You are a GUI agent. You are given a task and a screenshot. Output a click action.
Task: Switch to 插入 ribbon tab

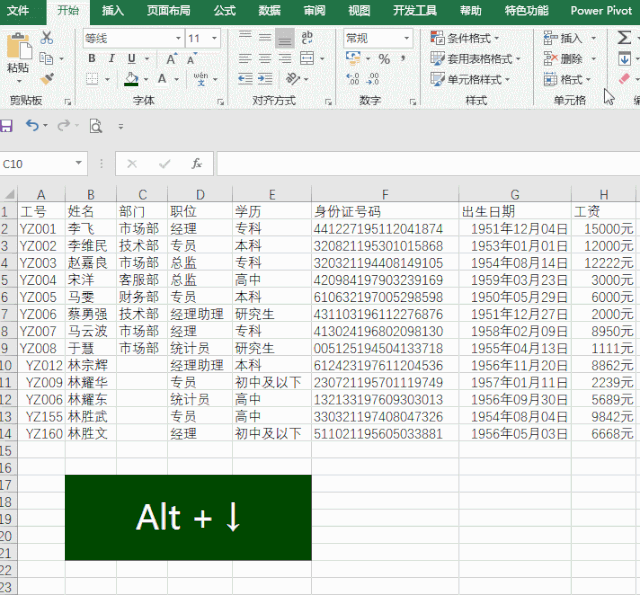[x=112, y=10]
